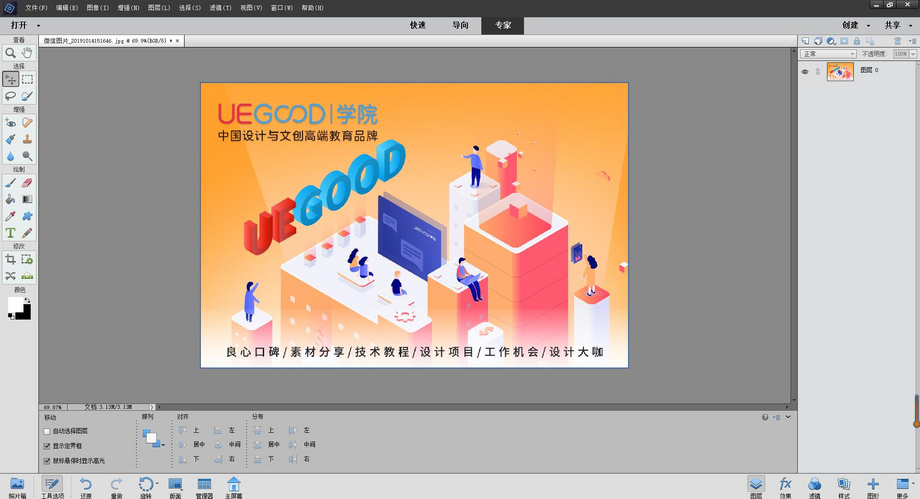The width and height of the screenshot is (920, 499).
Task: Uncheck 显示定界框 checkbox
Action: coord(47,446)
